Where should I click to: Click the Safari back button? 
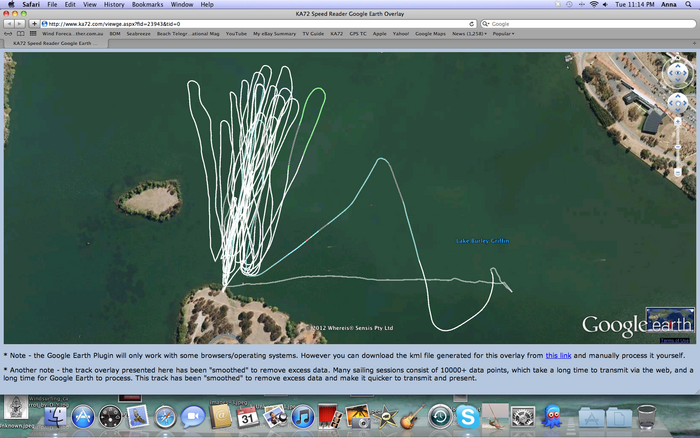coord(10,23)
